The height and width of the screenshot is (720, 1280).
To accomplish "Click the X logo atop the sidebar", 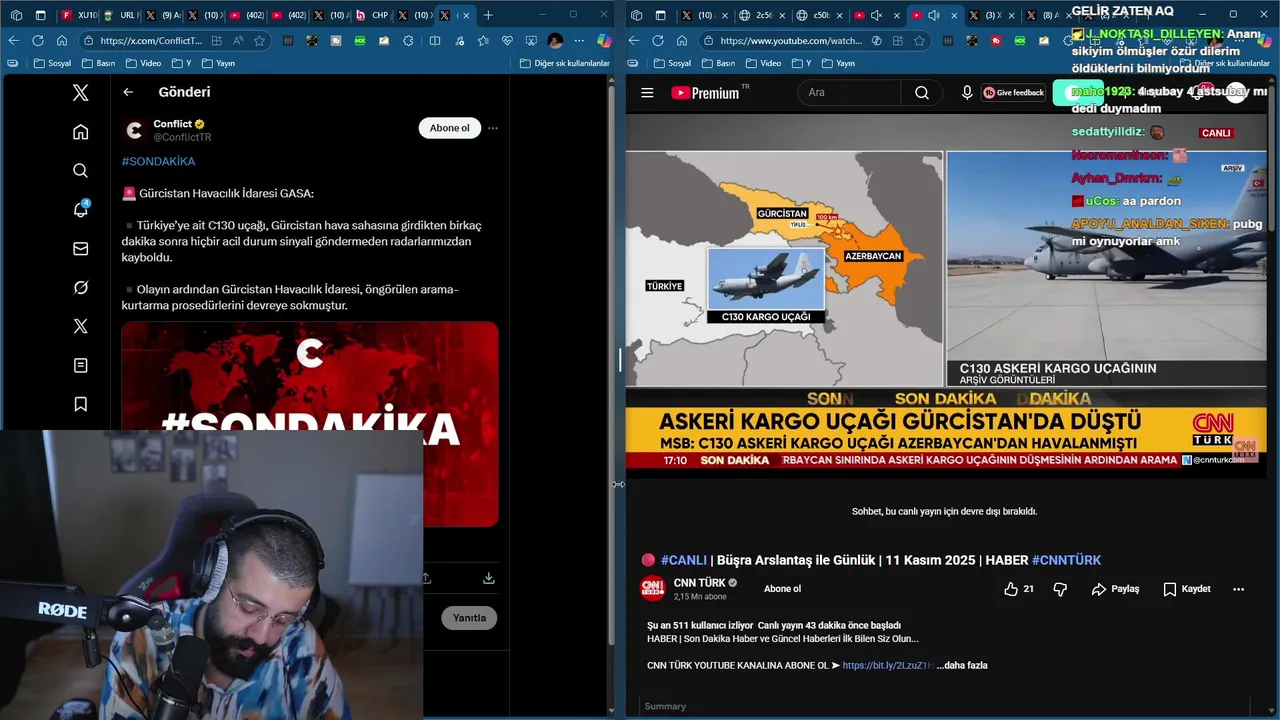I will tap(81, 93).
